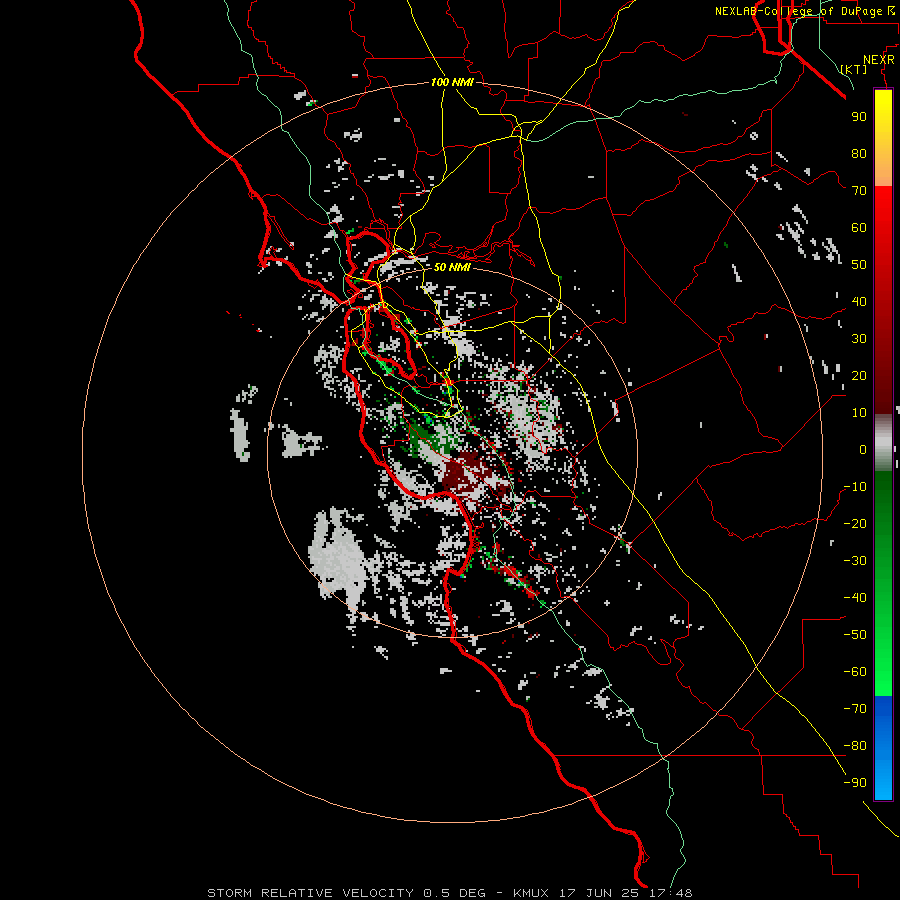Click the positive 40 scale value
This screenshot has height=900, width=900.
[859, 301]
